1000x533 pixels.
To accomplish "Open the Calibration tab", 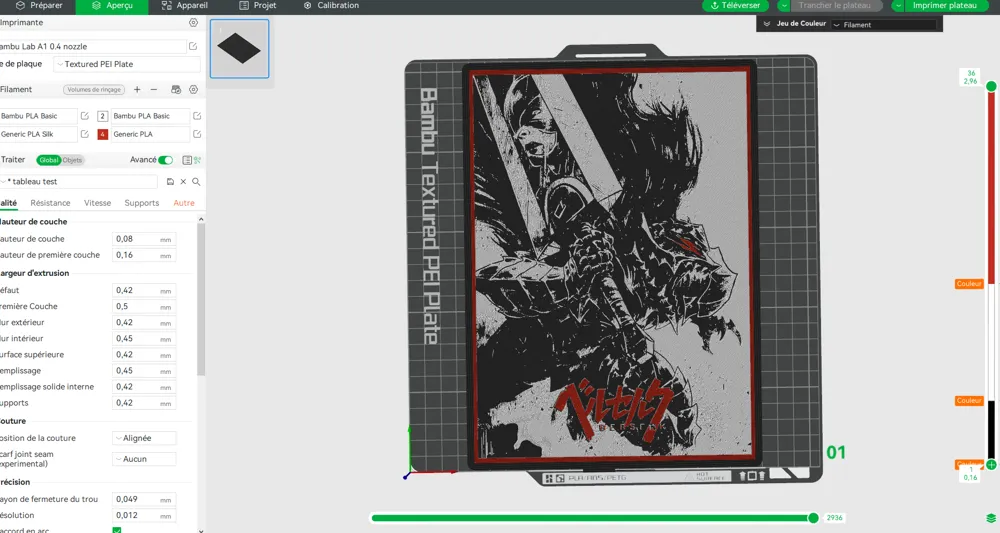I will [331, 6].
